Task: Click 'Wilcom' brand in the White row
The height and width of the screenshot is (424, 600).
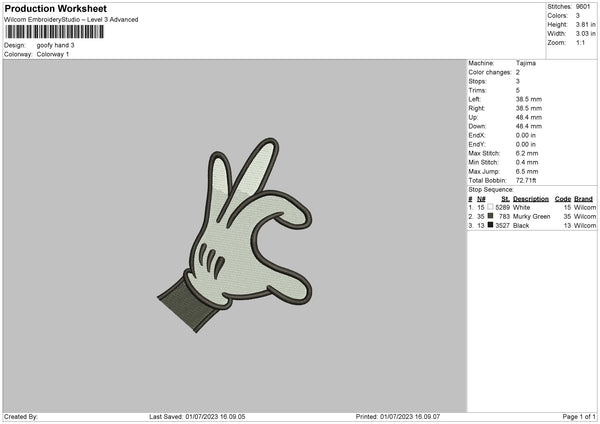Action: 585,207
